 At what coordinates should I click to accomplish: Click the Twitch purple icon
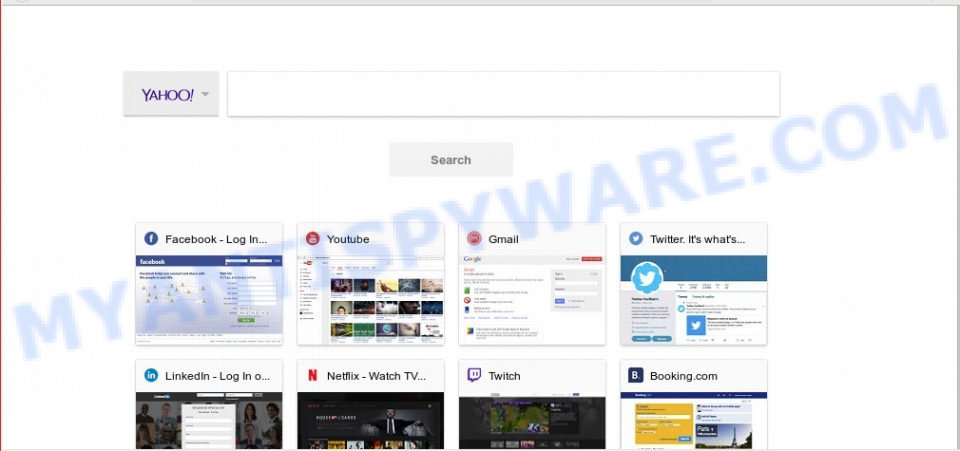click(x=474, y=375)
